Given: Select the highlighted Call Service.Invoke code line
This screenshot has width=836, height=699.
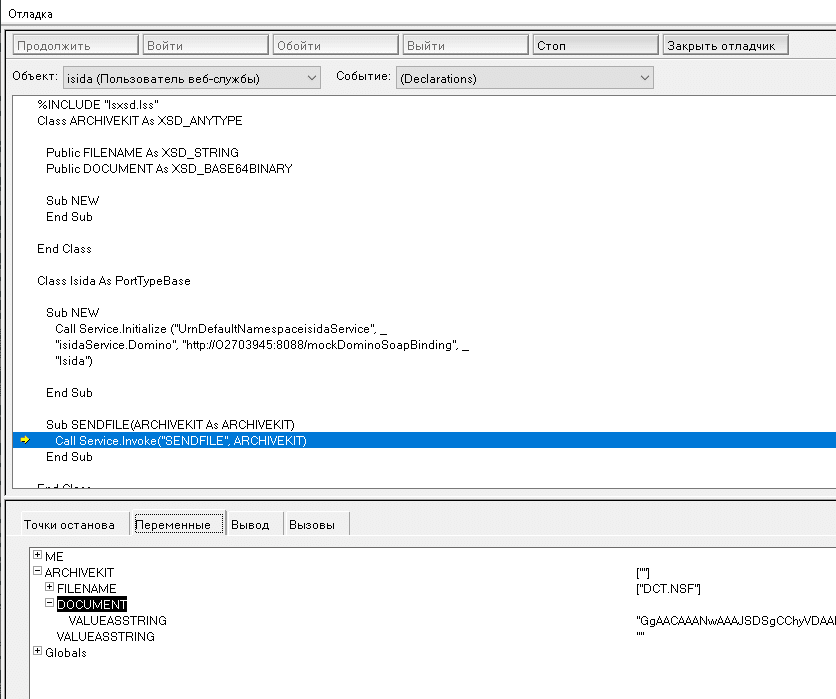Looking at the screenshot, I should pyautogui.click(x=180, y=440).
